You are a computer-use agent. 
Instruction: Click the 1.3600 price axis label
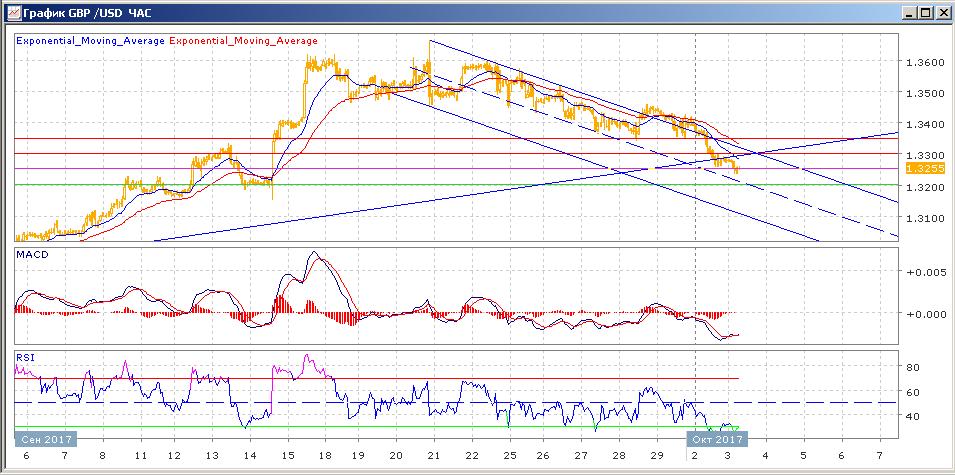click(x=921, y=62)
